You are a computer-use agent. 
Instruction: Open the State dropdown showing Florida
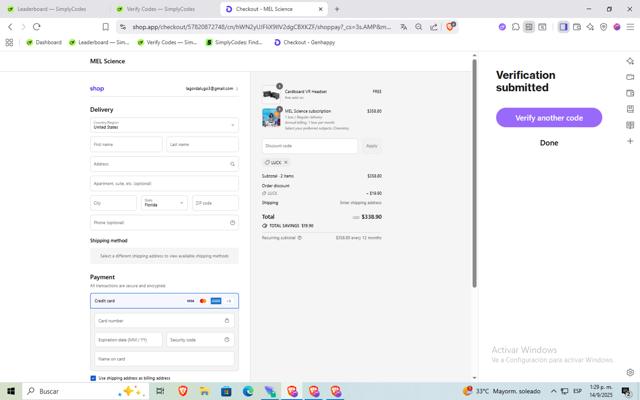pyautogui.click(x=164, y=203)
